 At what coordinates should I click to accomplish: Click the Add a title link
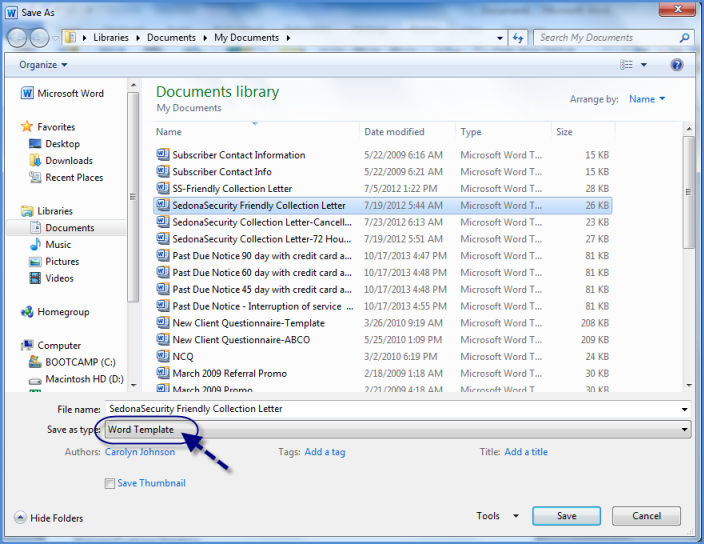(x=526, y=452)
